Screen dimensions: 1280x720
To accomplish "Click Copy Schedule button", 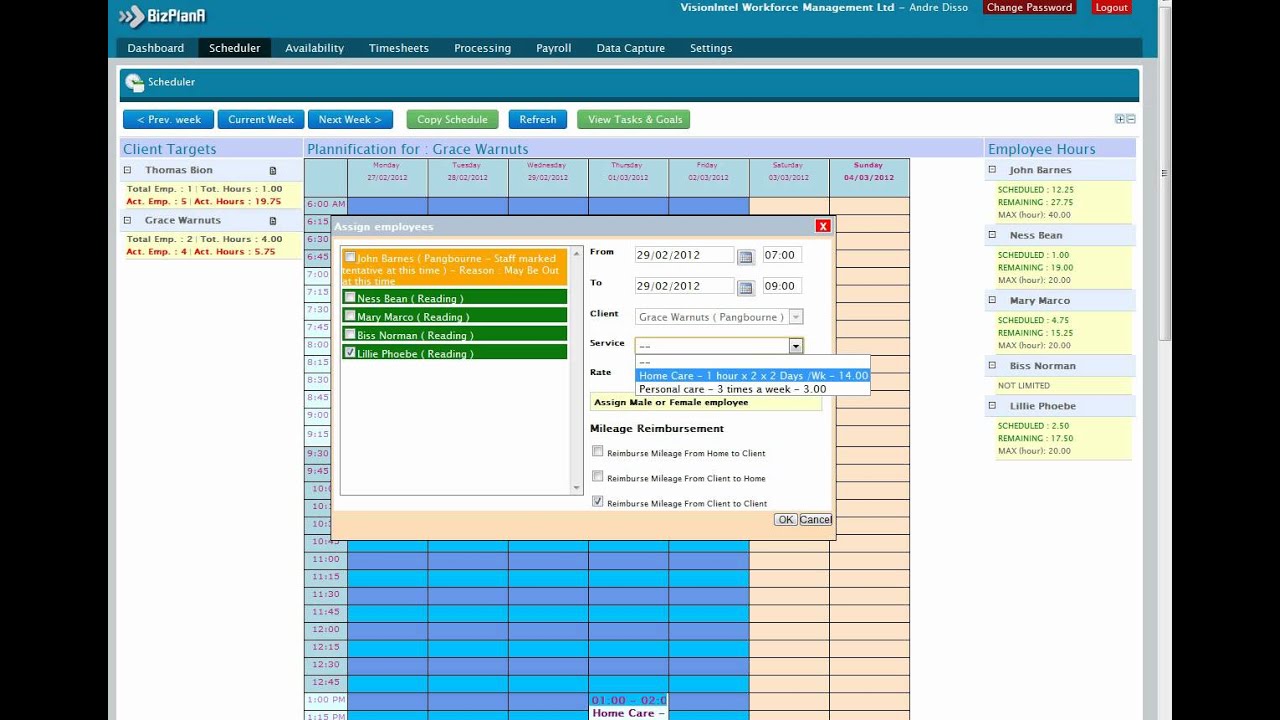I will (452, 119).
